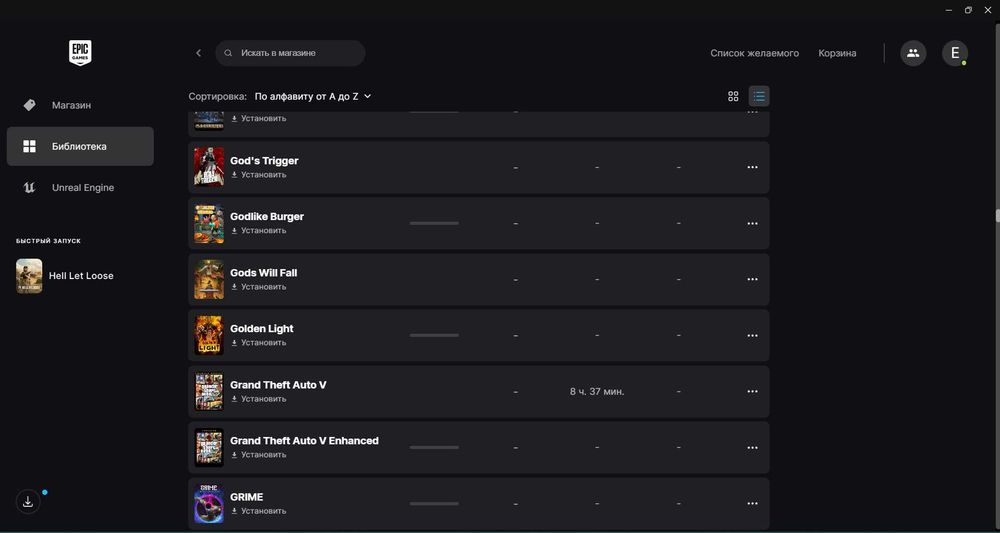Select Unreal Engine in the sidebar
The width and height of the screenshot is (1000, 533).
click(82, 188)
